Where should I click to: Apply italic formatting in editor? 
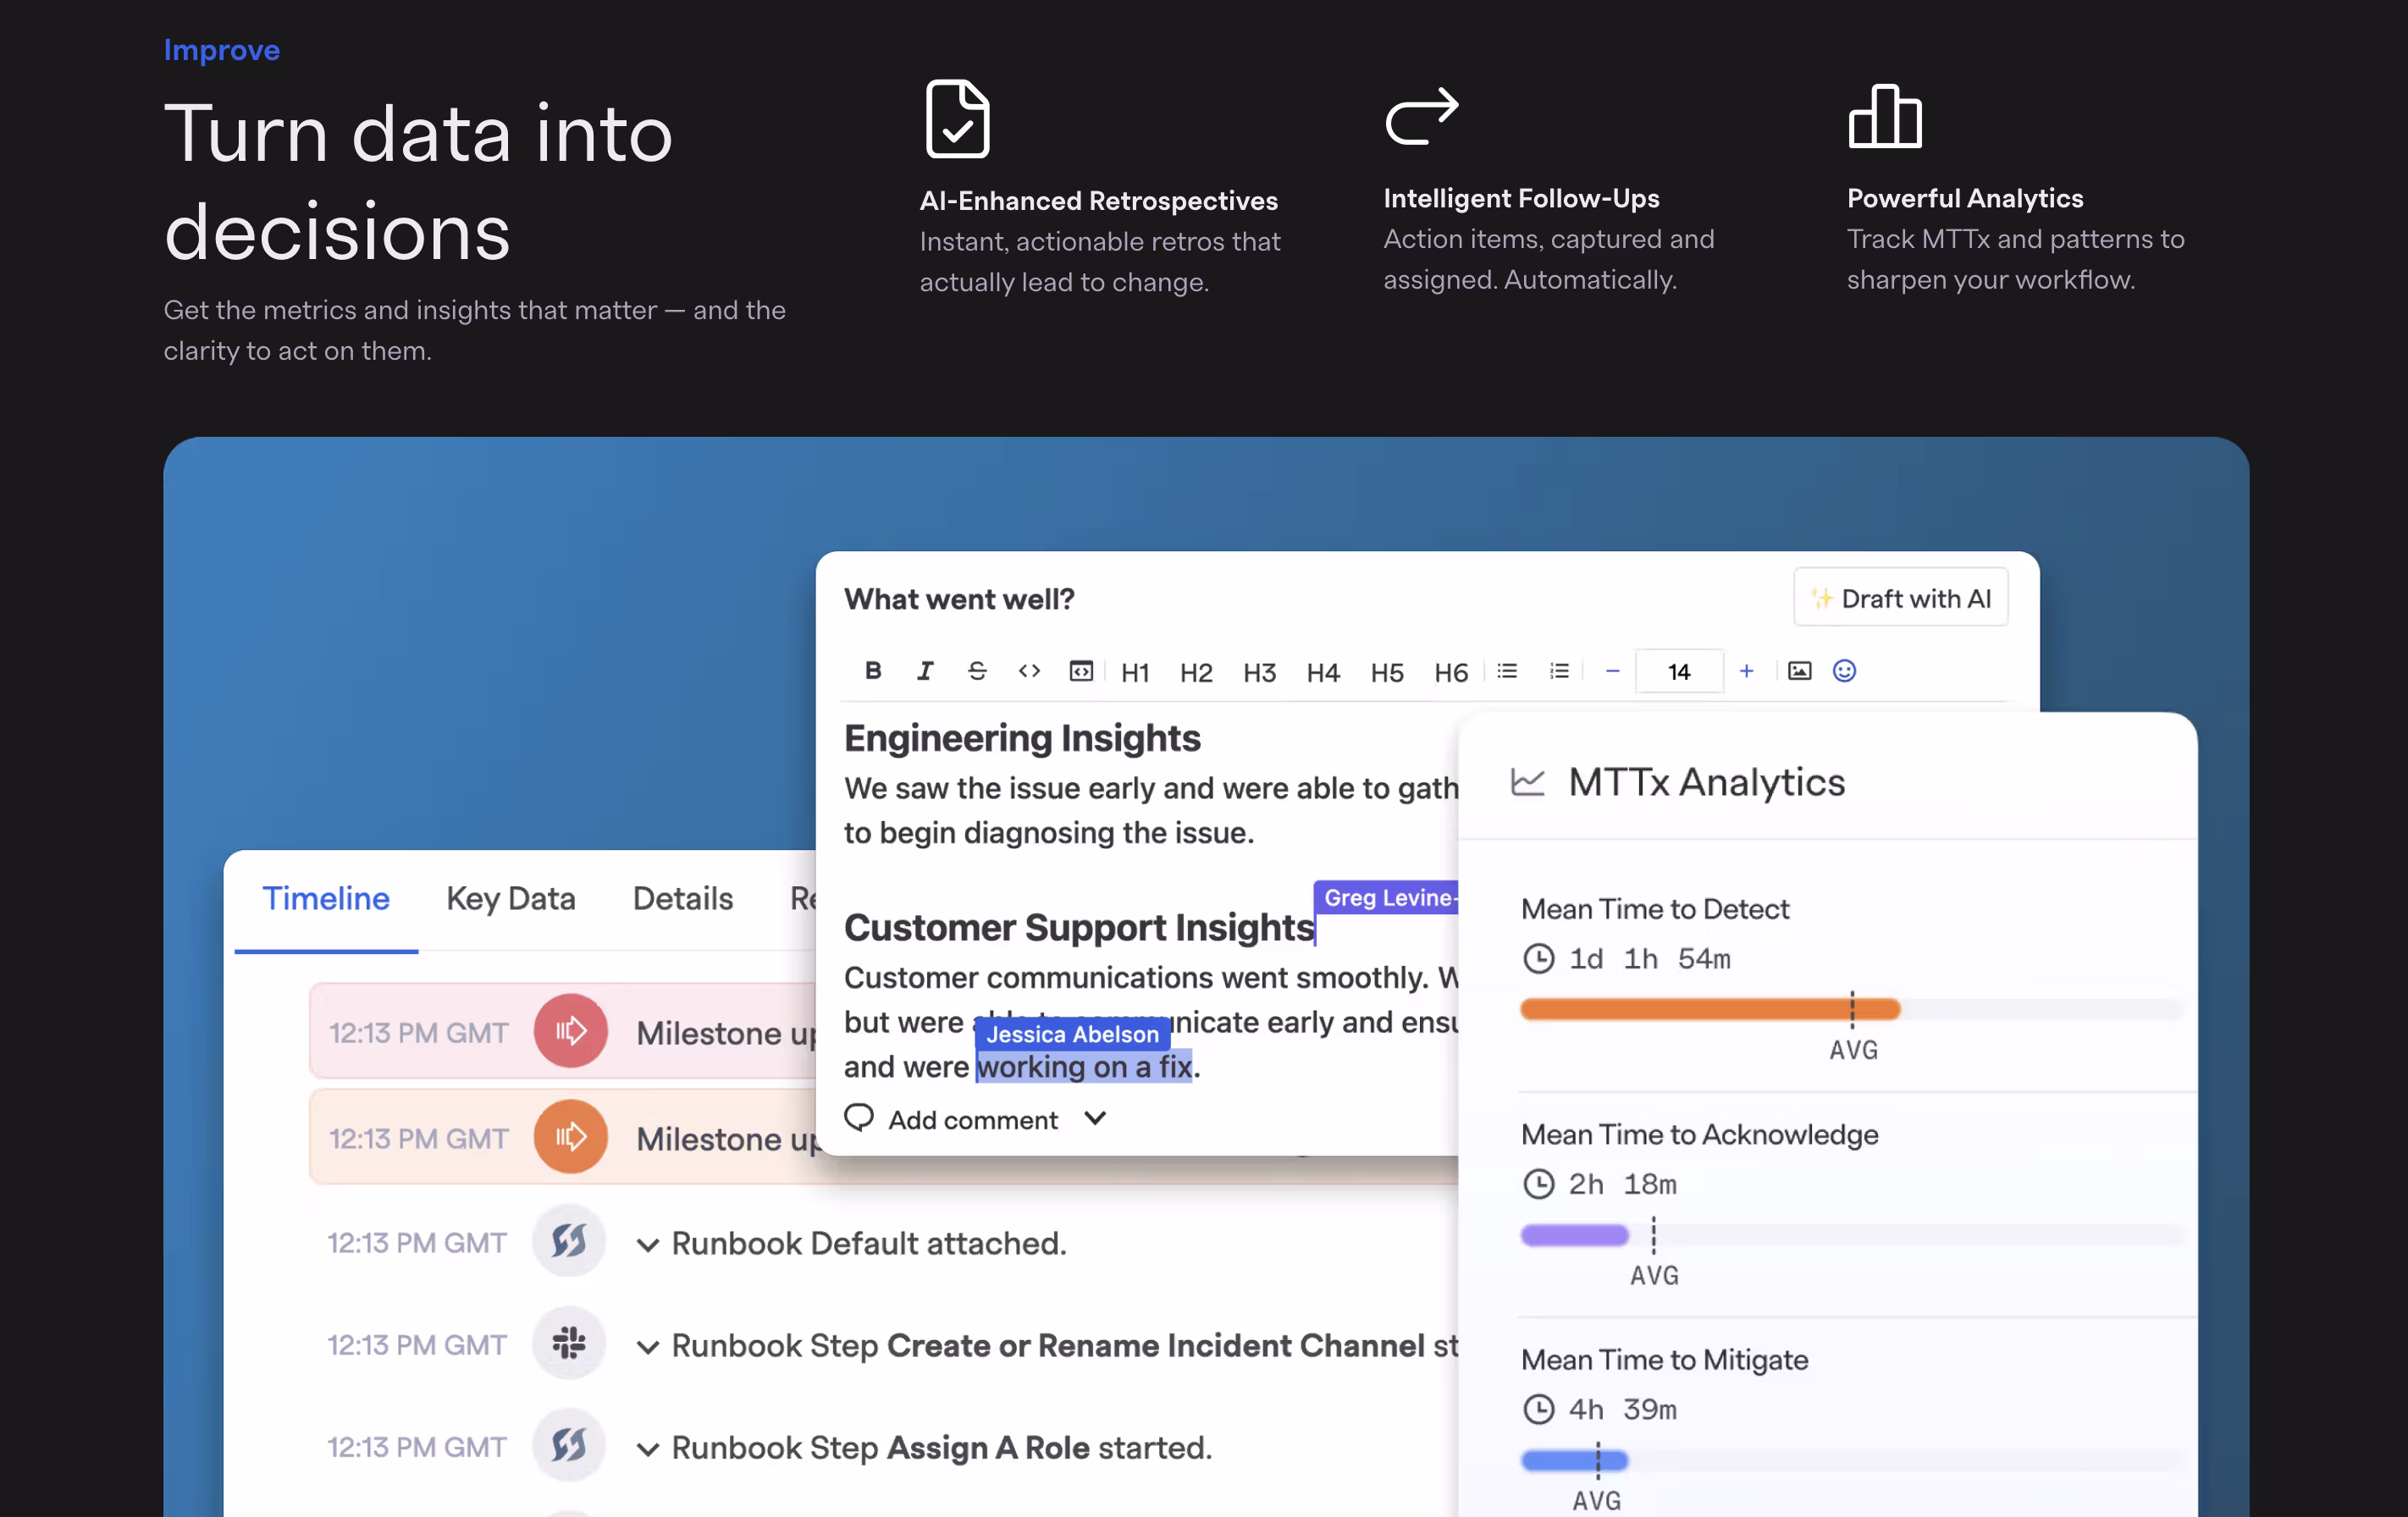(925, 671)
